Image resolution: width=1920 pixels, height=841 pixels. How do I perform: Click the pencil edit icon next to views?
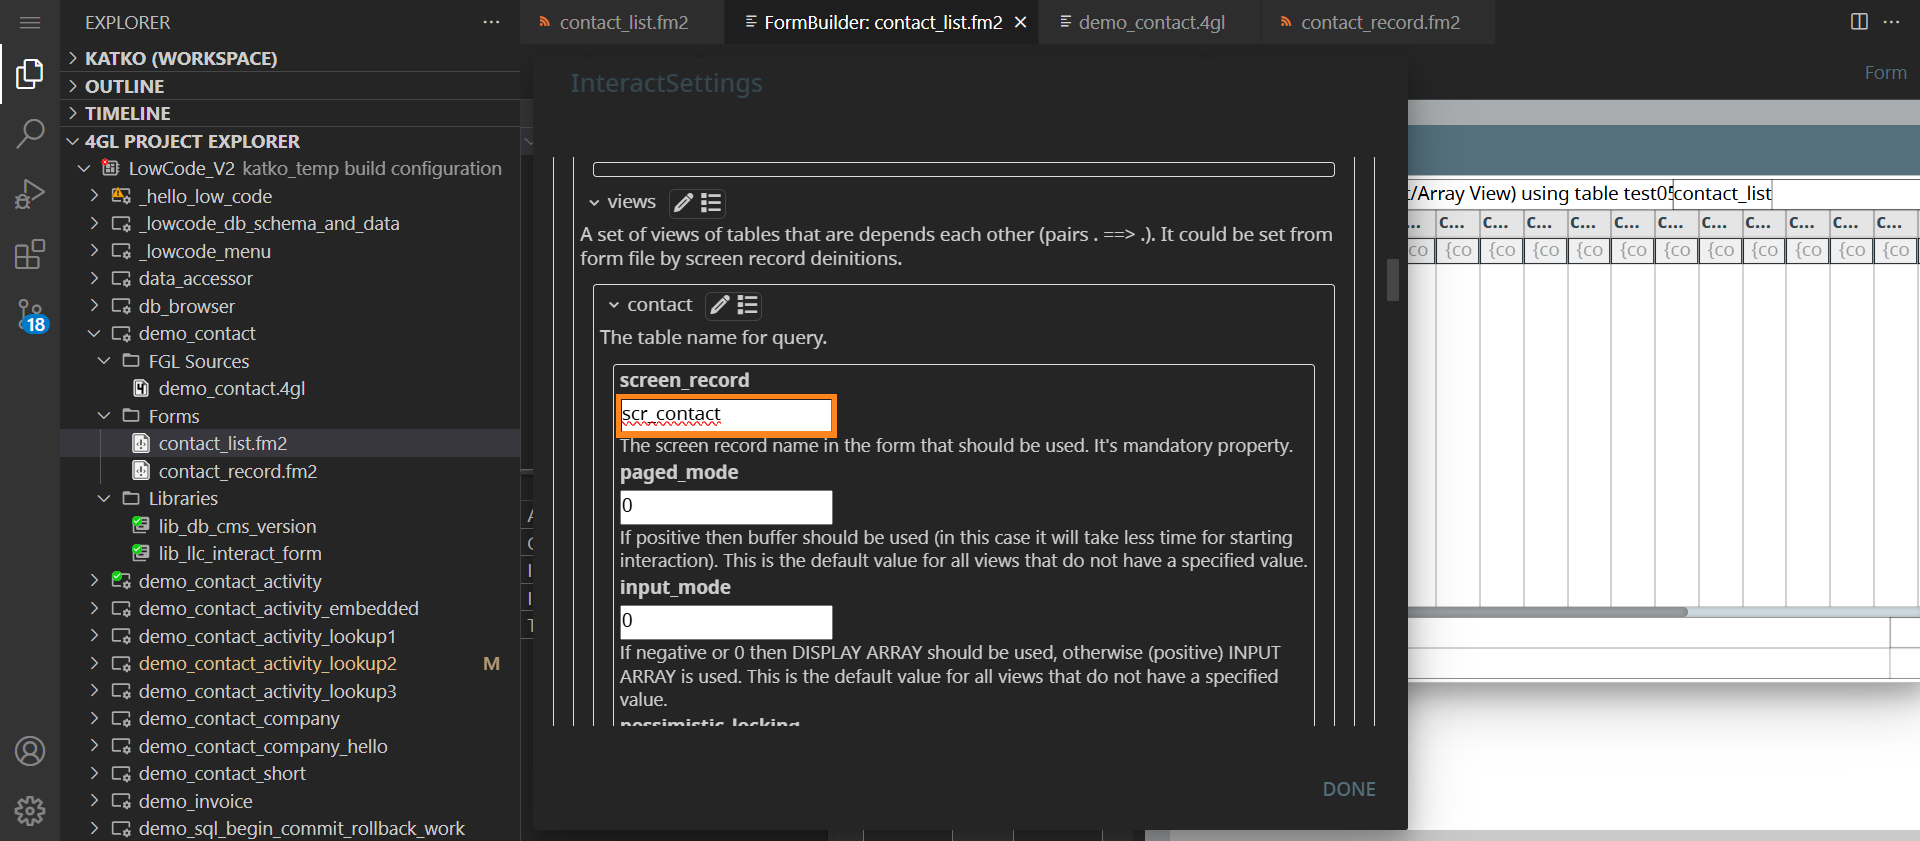(x=683, y=203)
